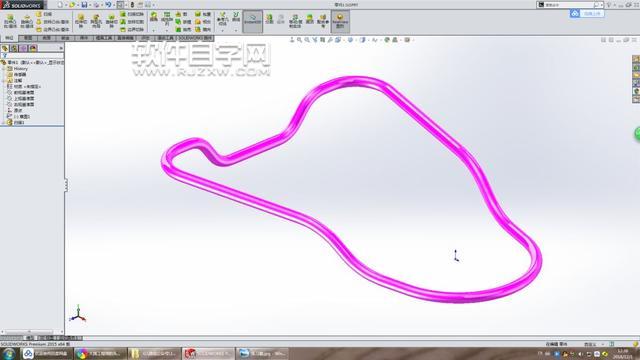The width and height of the screenshot is (640, 360).
Task: Choose the Swept Cut tool
Action: [x=132, y=14]
